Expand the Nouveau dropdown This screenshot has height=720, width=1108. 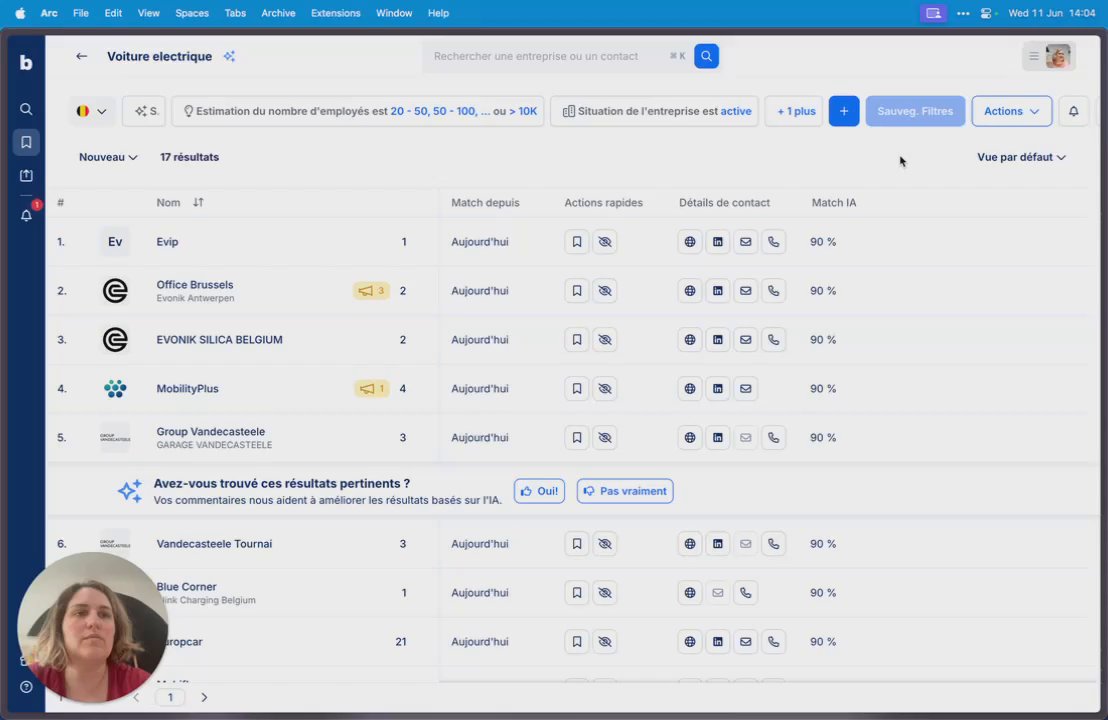[108, 157]
